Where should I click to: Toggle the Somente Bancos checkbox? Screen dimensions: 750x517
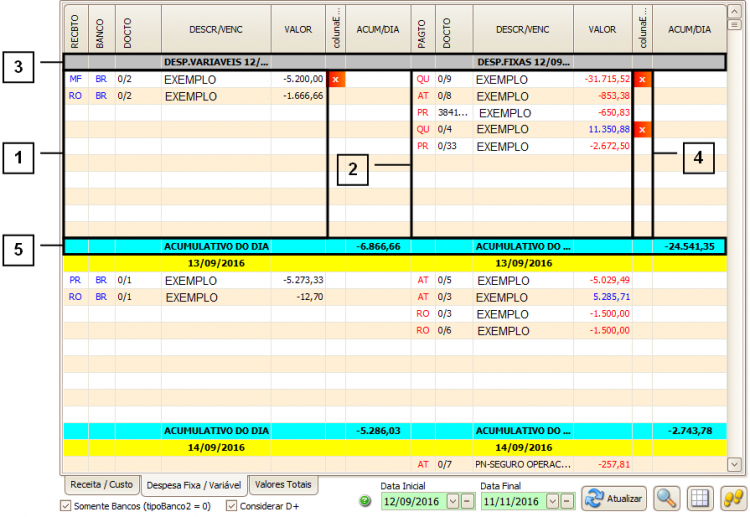click(x=67, y=506)
